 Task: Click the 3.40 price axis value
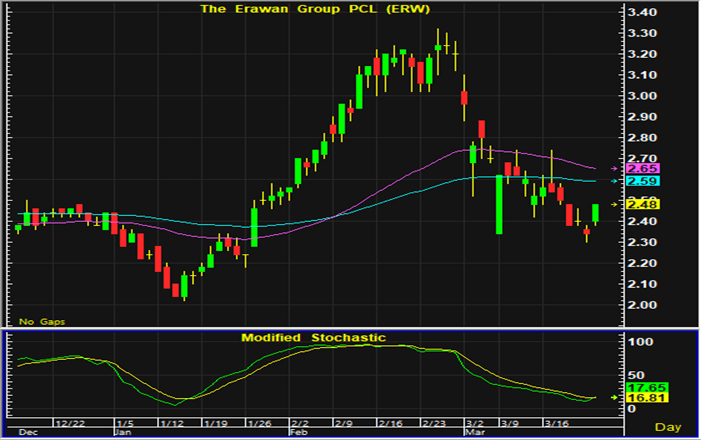tap(640, 12)
